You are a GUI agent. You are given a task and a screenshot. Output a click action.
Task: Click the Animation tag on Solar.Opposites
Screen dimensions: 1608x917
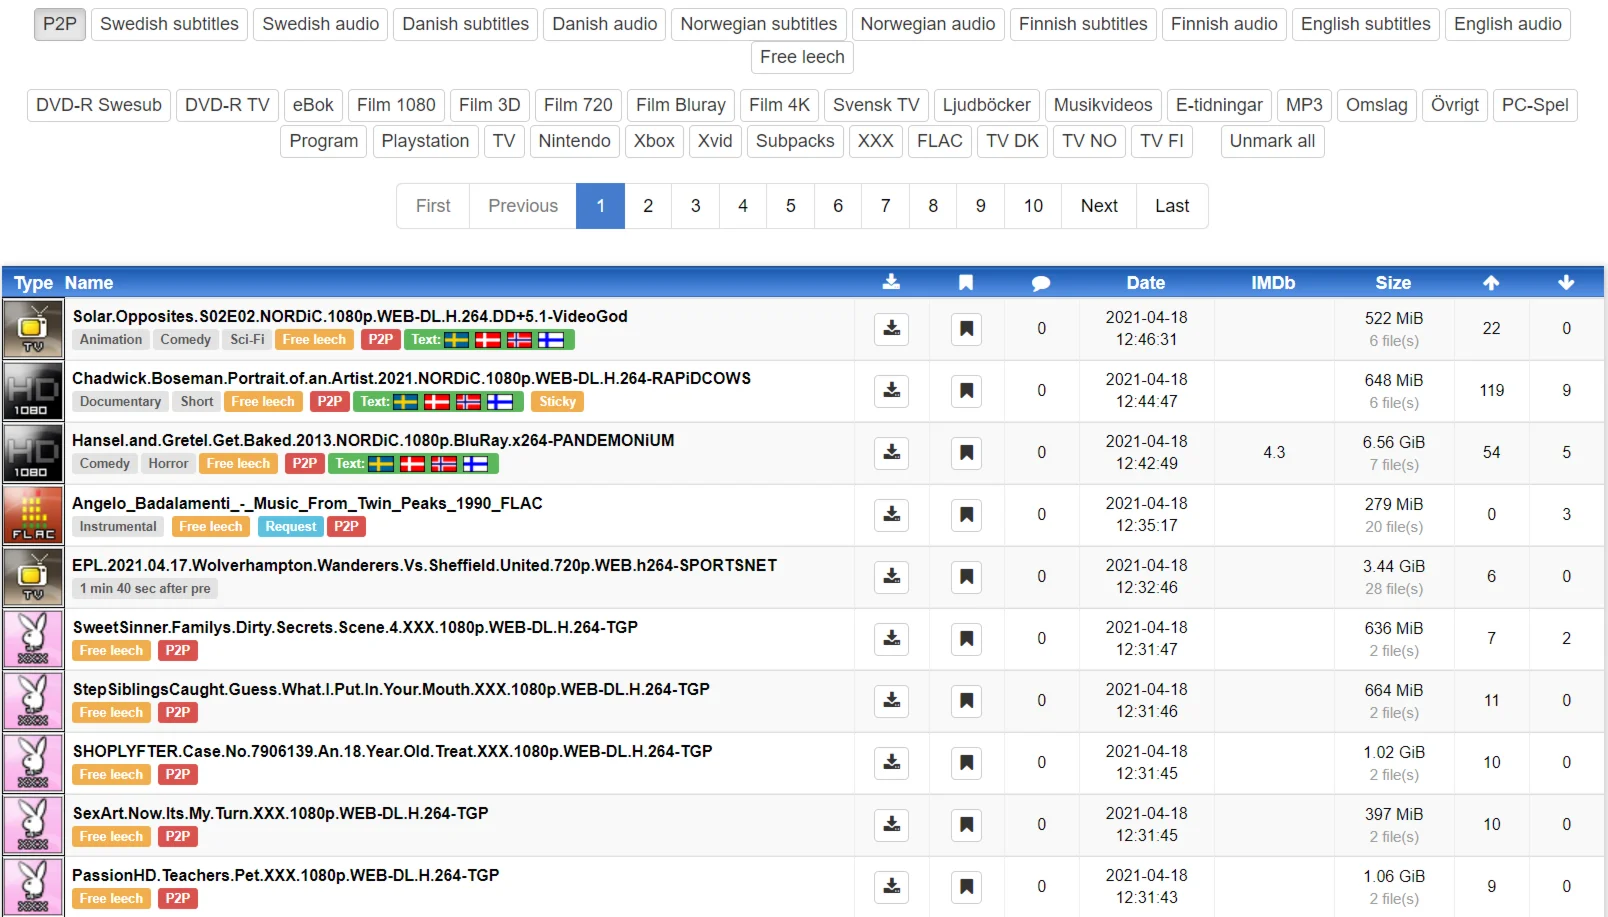111,340
